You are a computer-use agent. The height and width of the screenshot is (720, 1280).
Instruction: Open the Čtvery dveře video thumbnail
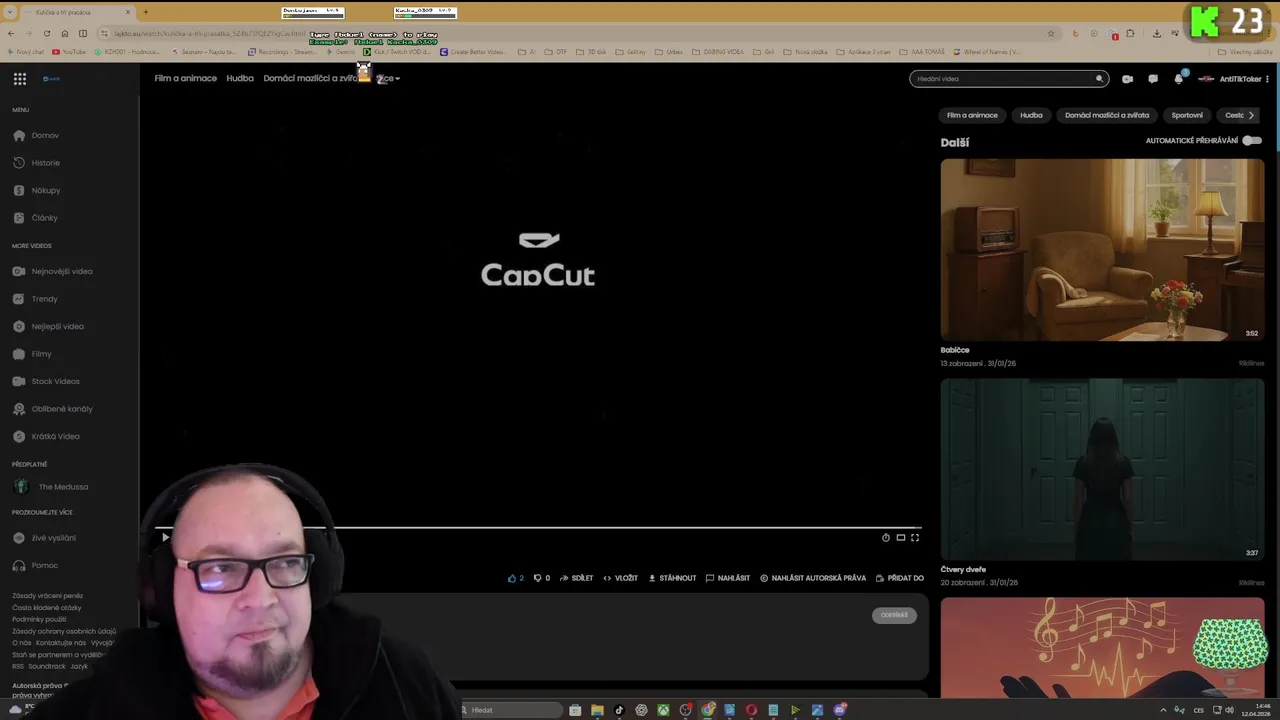pos(1102,470)
